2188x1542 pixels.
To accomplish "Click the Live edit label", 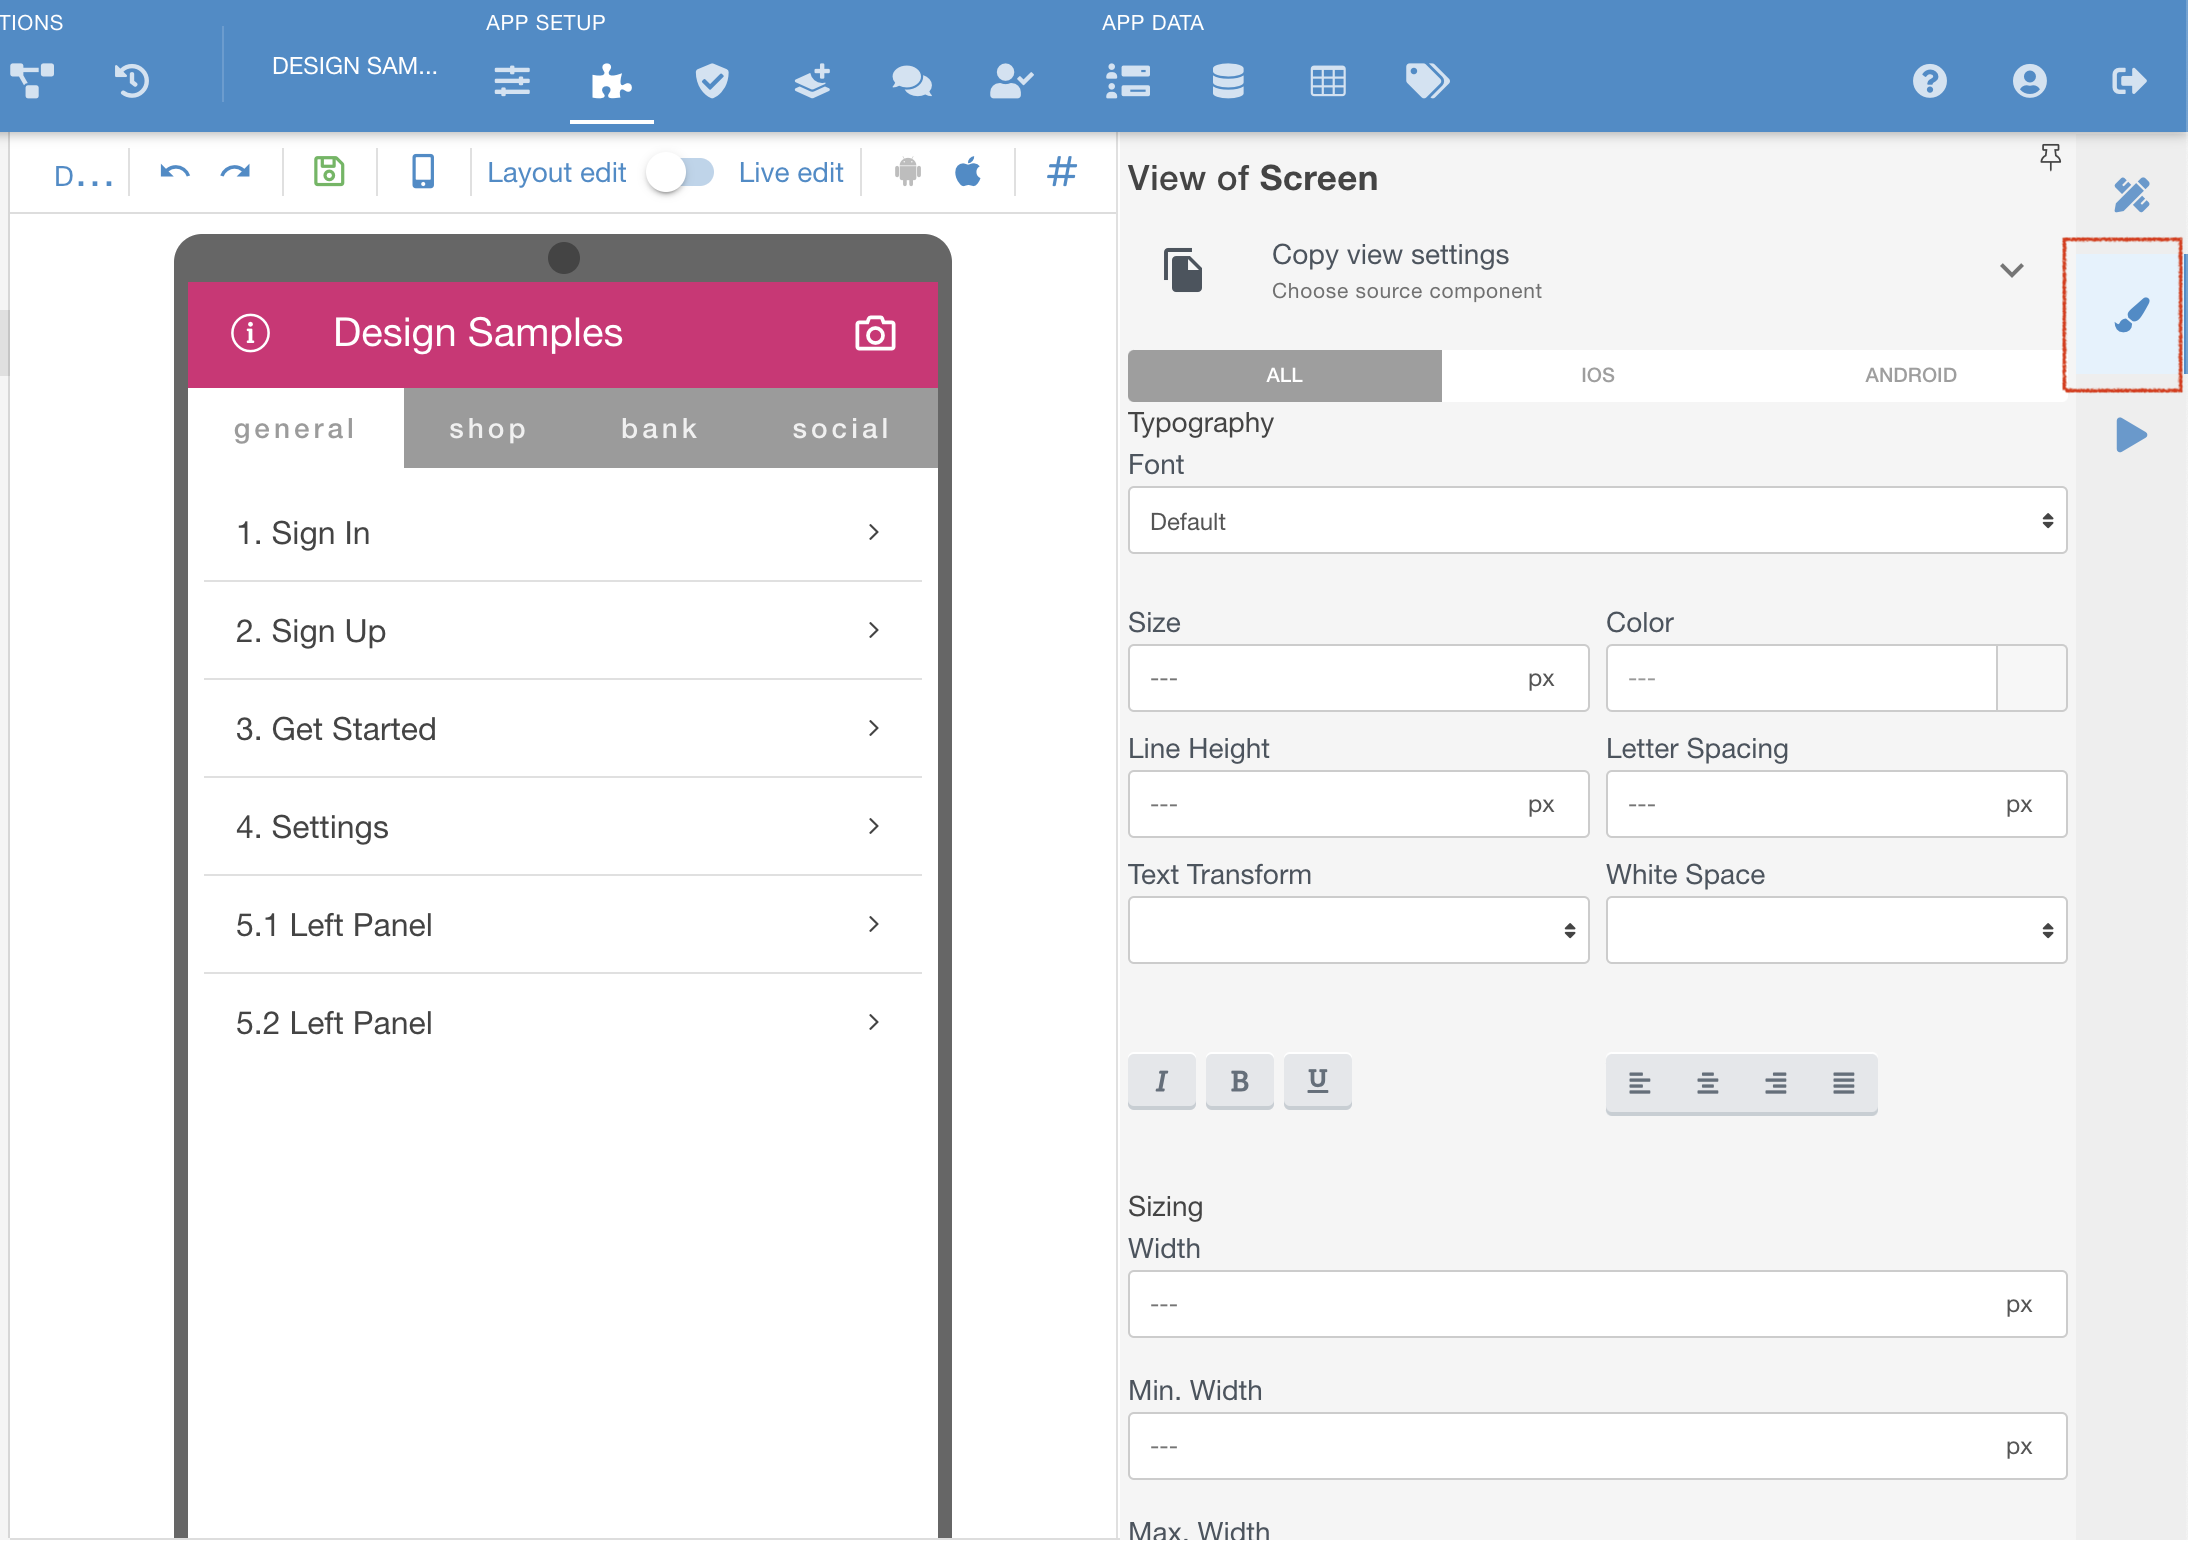I will click(x=791, y=173).
